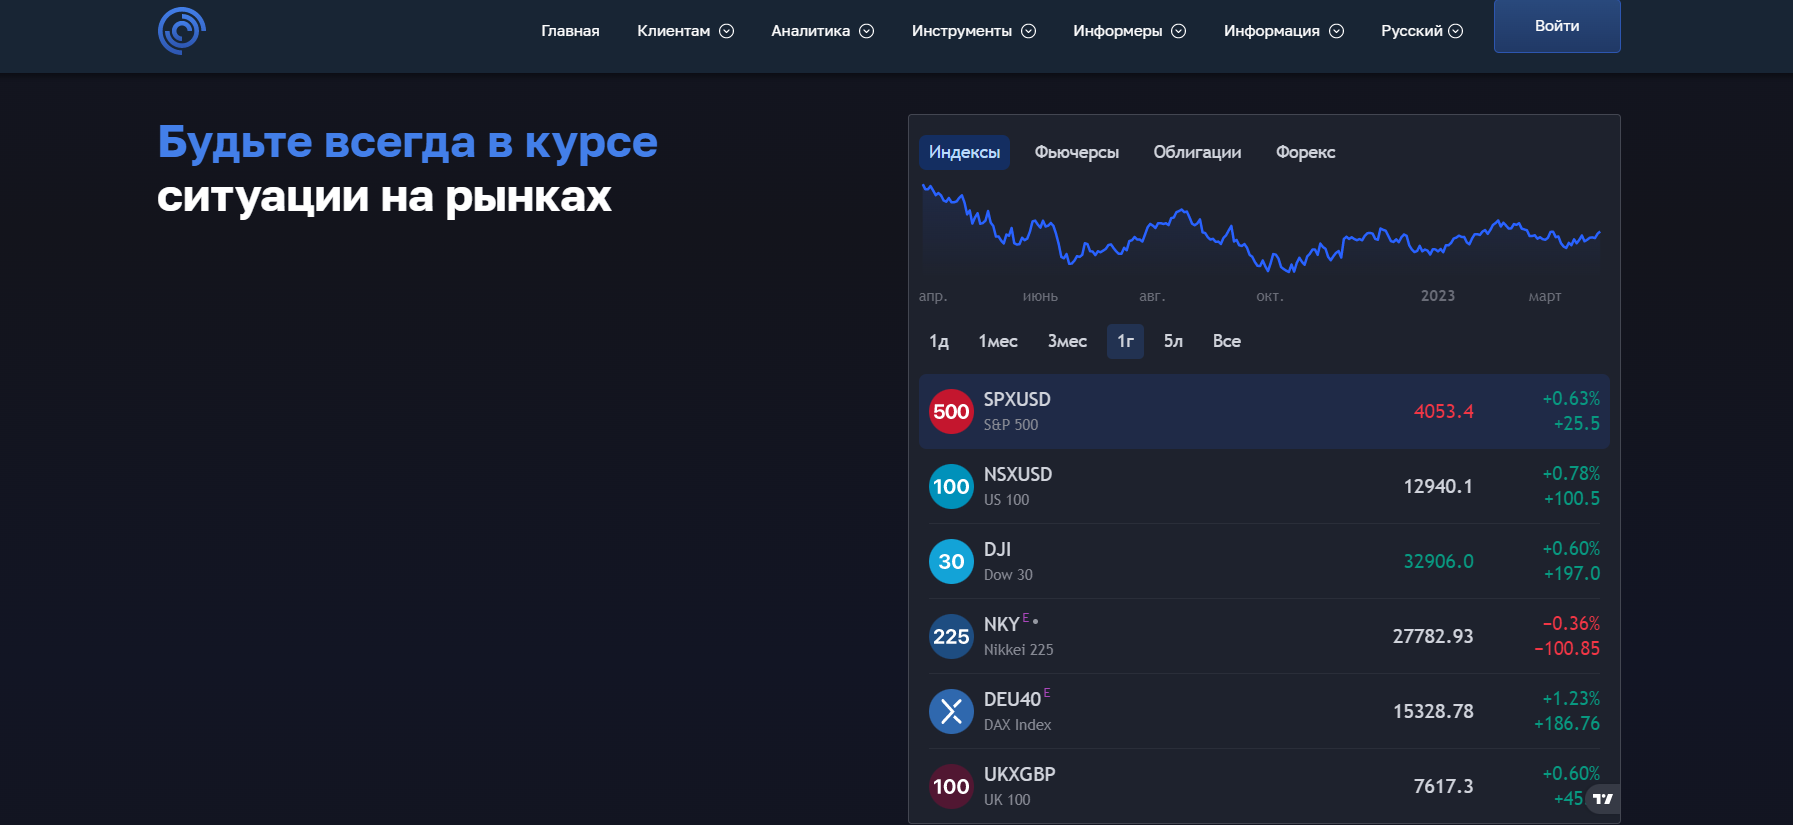The image size is (1793, 825).
Task: Click the NKY price 27782.93
Action: coord(1433,636)
